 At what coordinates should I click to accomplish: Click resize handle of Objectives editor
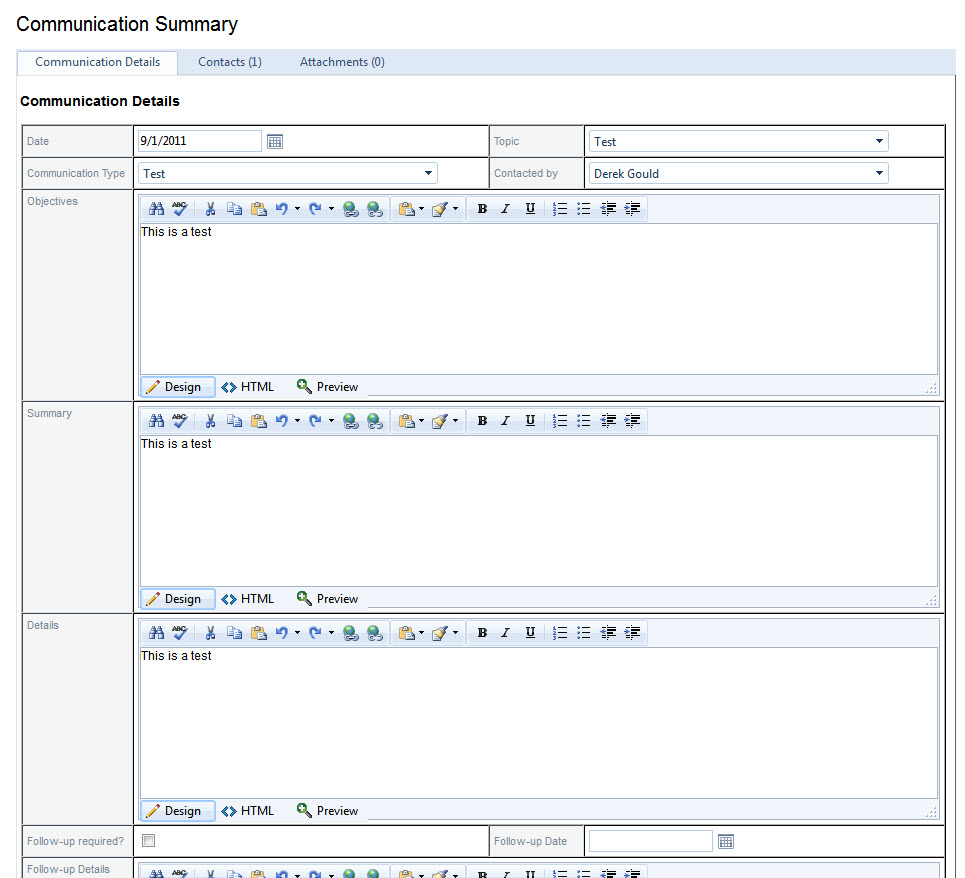[x=931, y=388]
